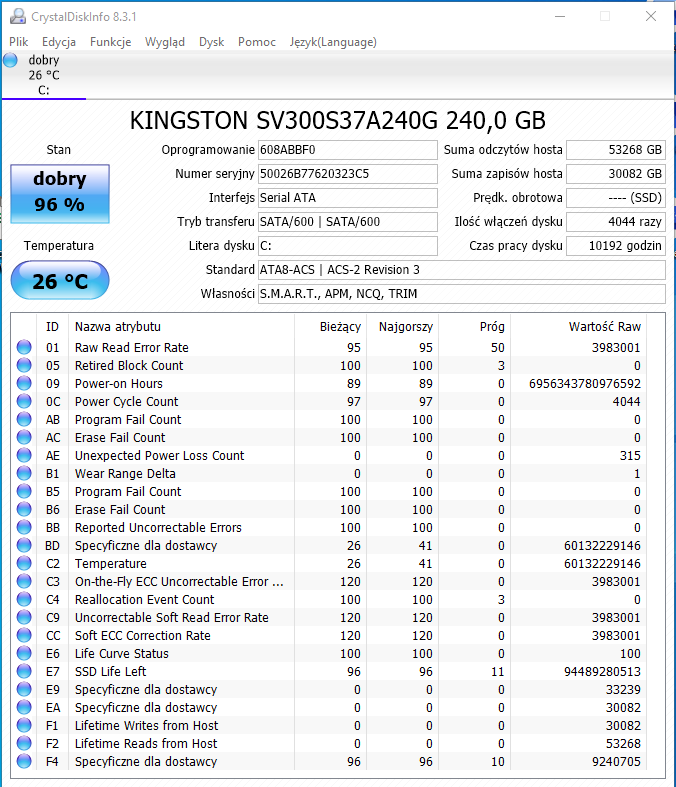The height and width of the screenshot is (787, 676).
Task: Click status orb for Wear Range Delta
Action: click(x=24, y=473)
